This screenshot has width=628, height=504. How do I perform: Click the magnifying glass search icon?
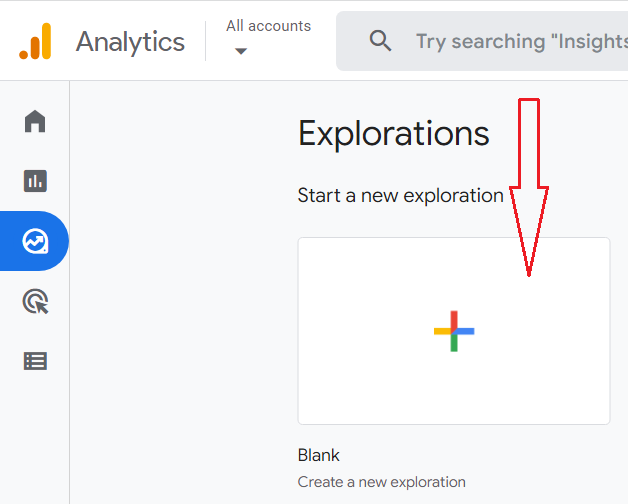380,41
